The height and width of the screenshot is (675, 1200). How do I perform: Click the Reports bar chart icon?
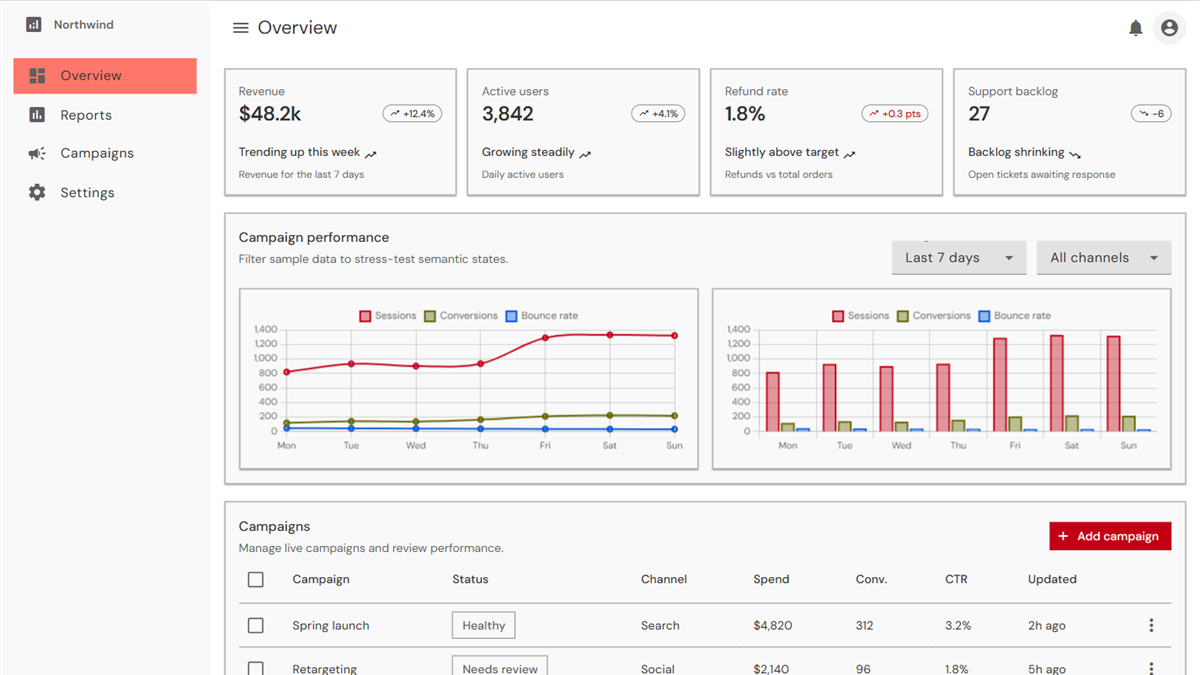tap(37, 115)
